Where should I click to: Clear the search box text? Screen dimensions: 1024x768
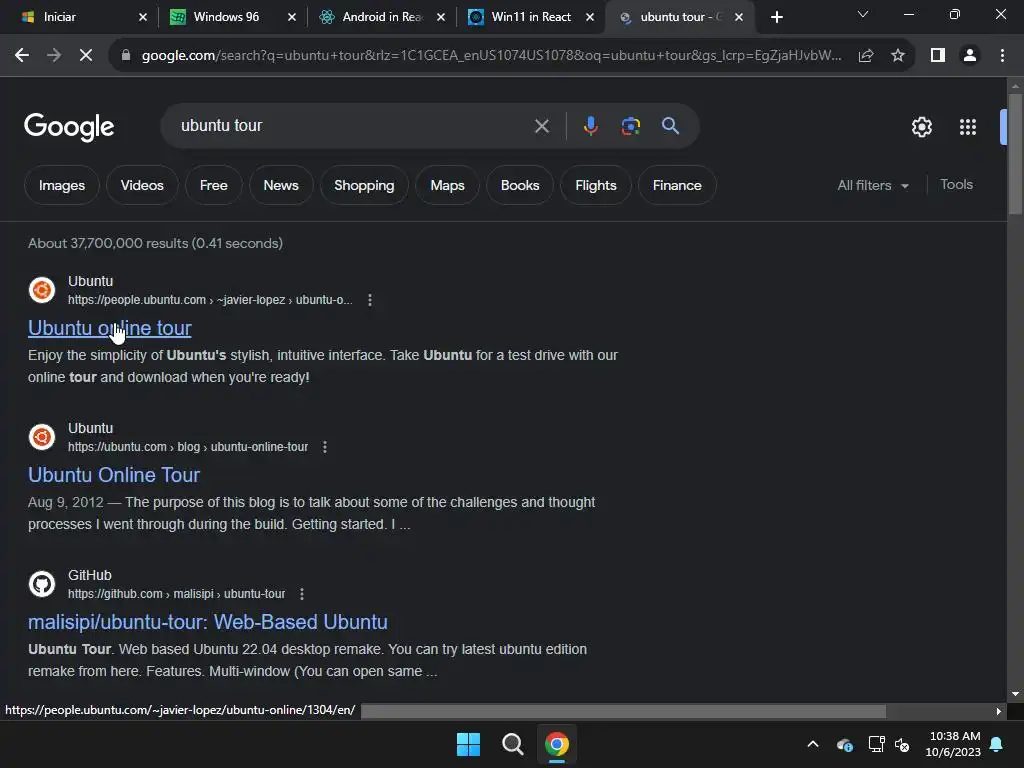point(541,126)
